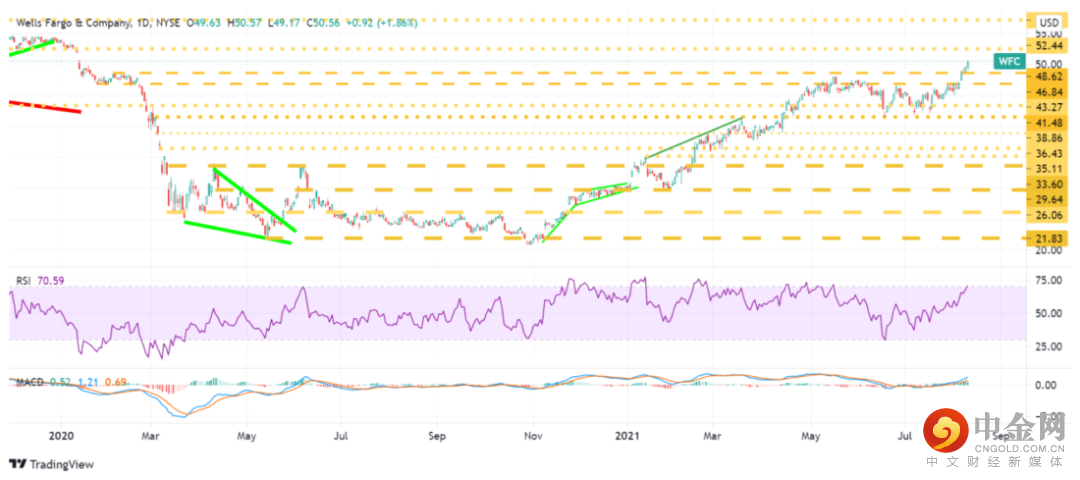Select the red trend line drawing

tap(45, 107)
